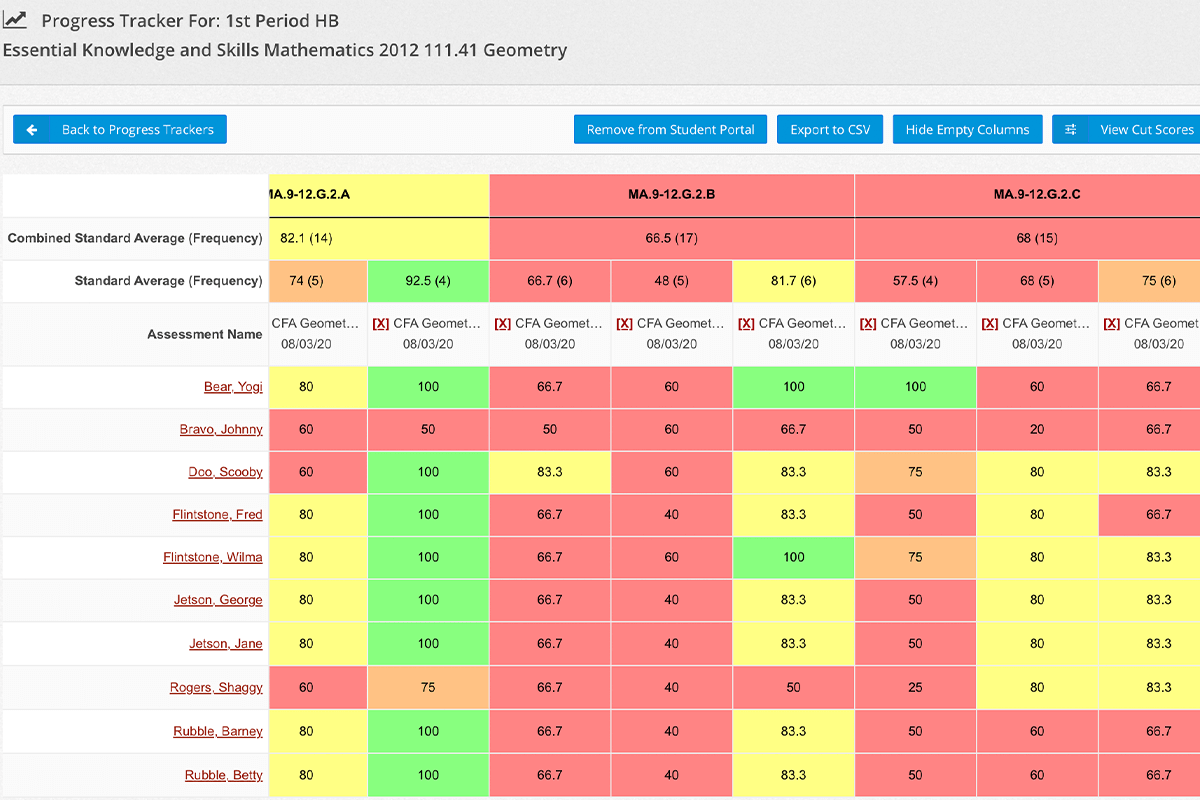Export the tracker to CSV
The width and height of the screenshot is (1200, 800).
(830, 130)
